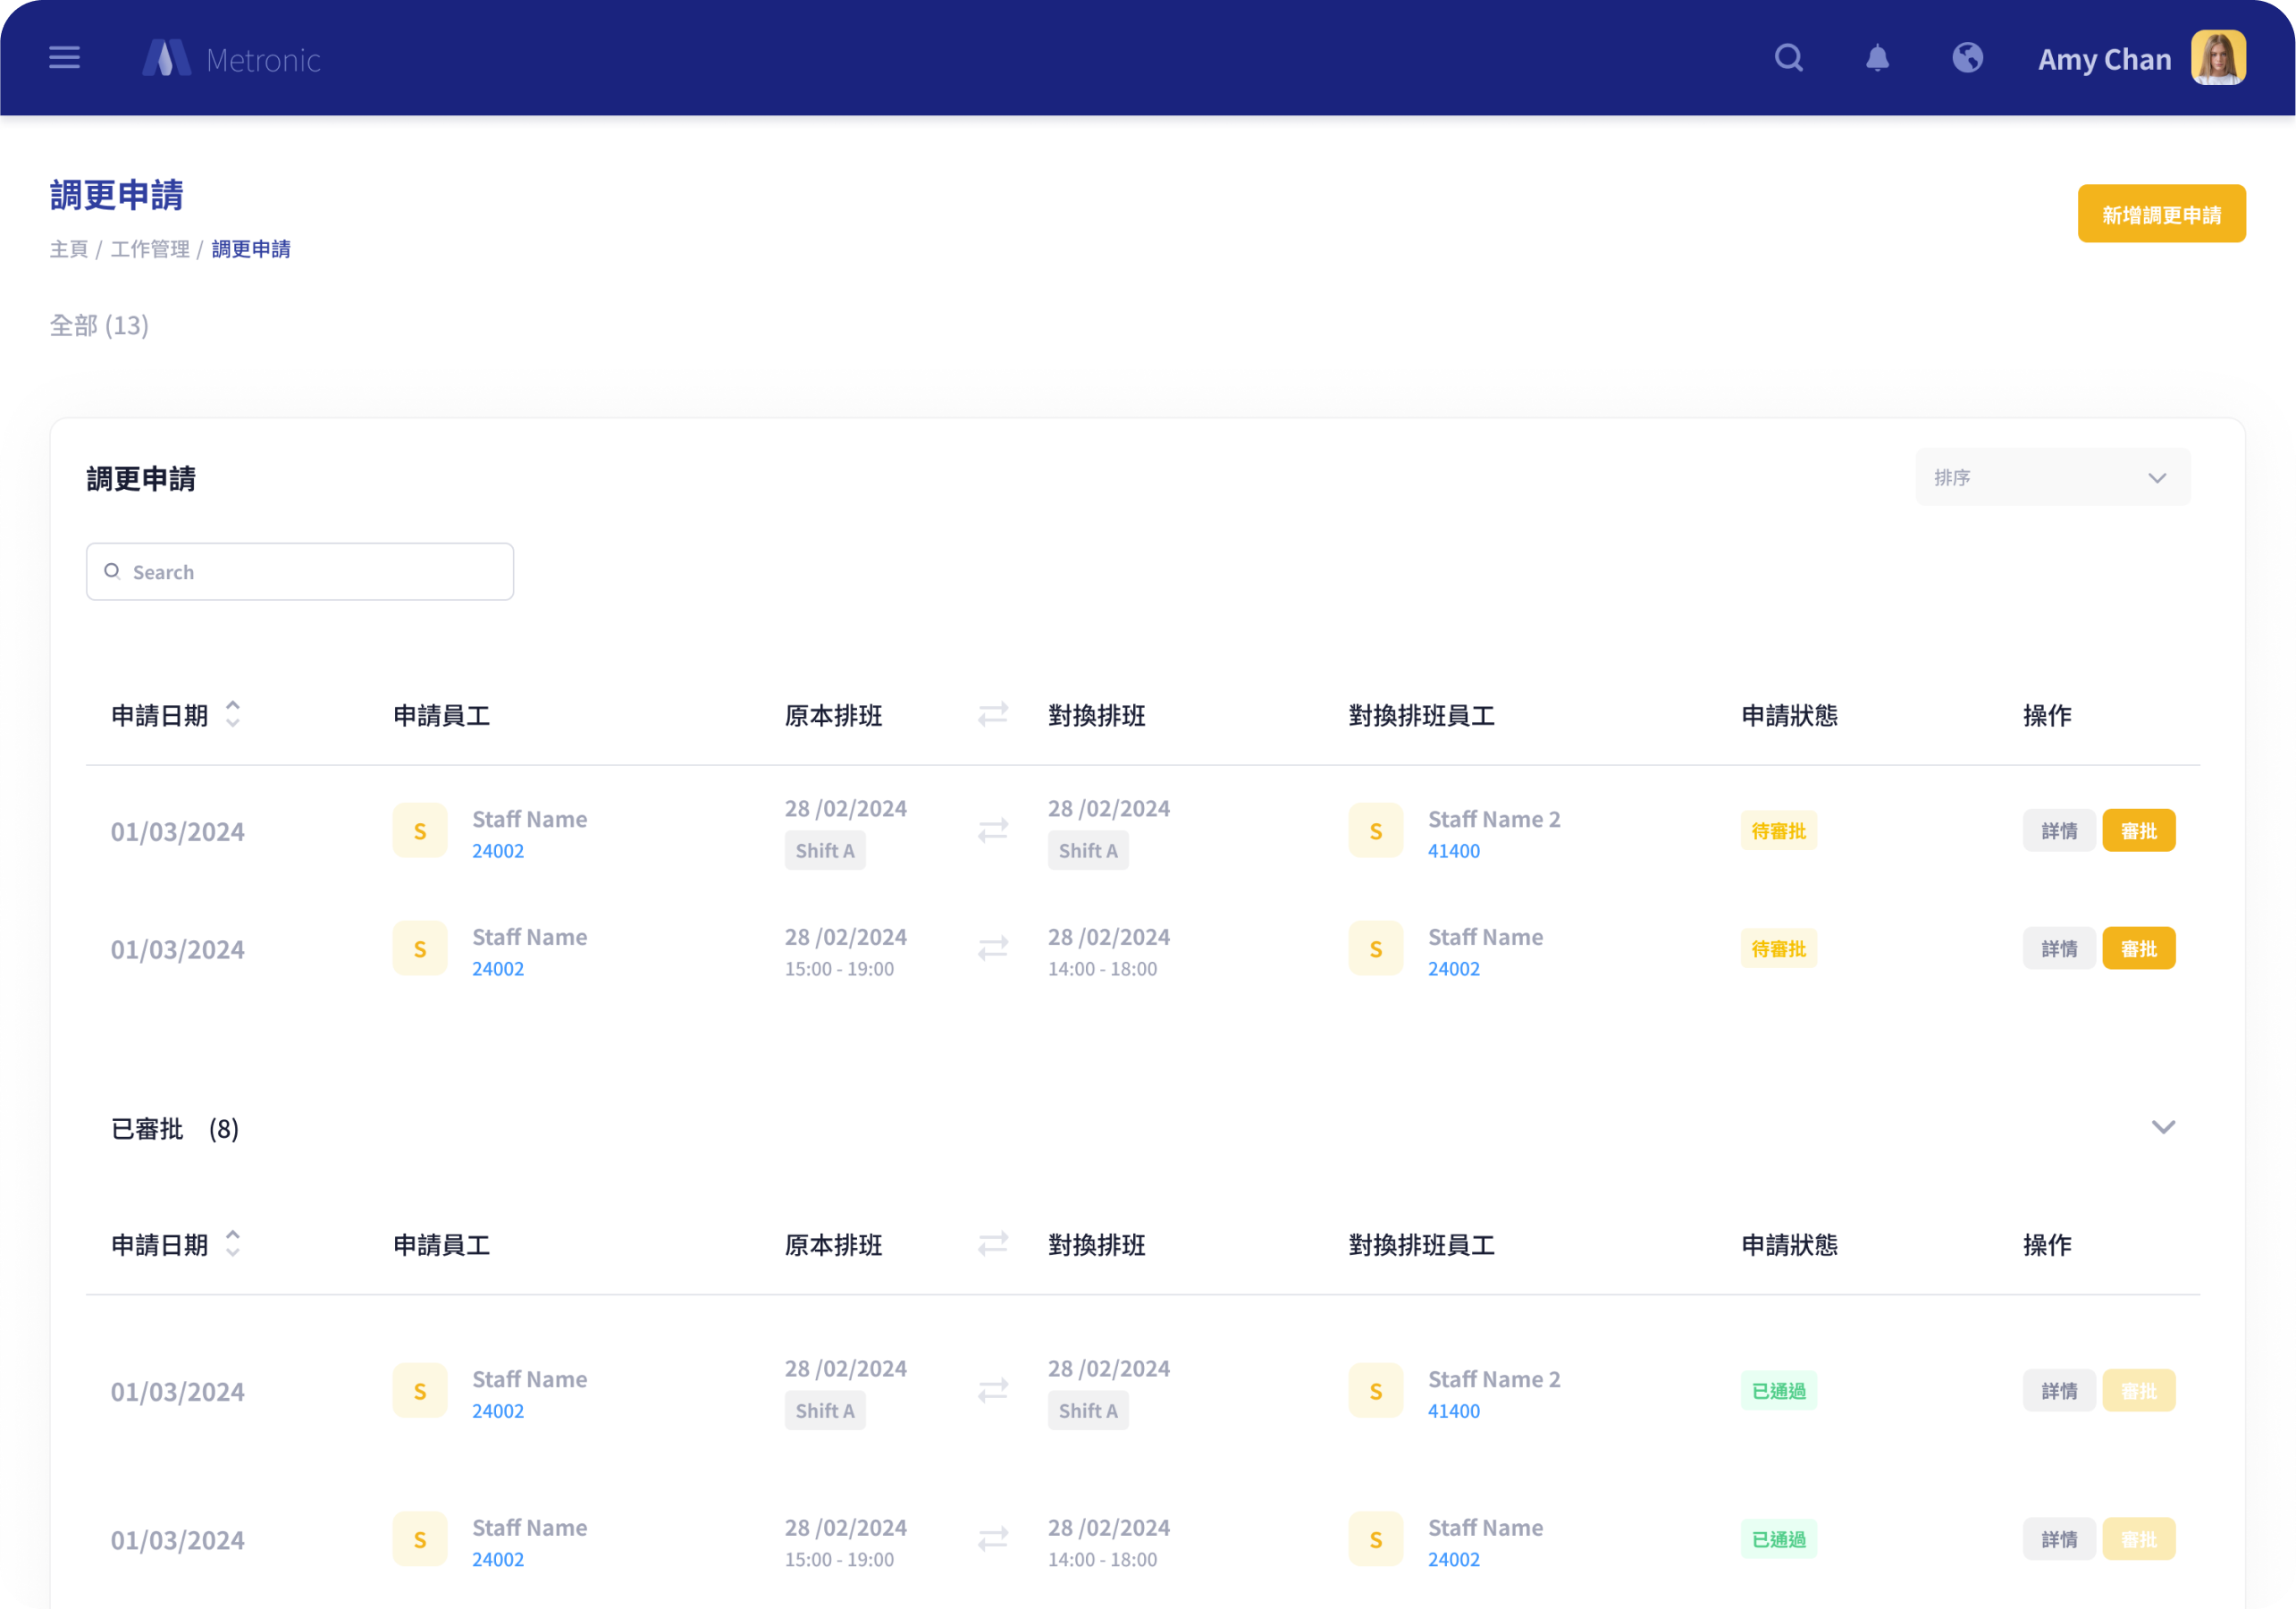Click the 新增調更申請 button

tap(2160, 214)
